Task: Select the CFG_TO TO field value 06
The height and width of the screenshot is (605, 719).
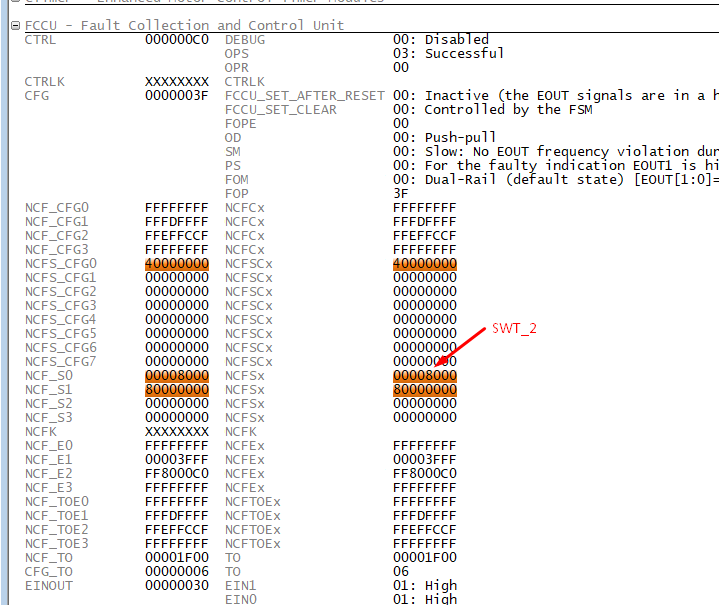Action: (x=401, y=572)
